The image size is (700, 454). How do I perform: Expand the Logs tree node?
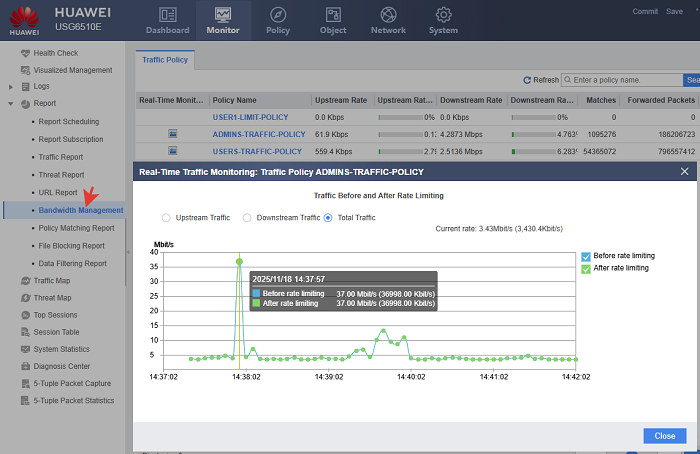(x=11, y=87)
